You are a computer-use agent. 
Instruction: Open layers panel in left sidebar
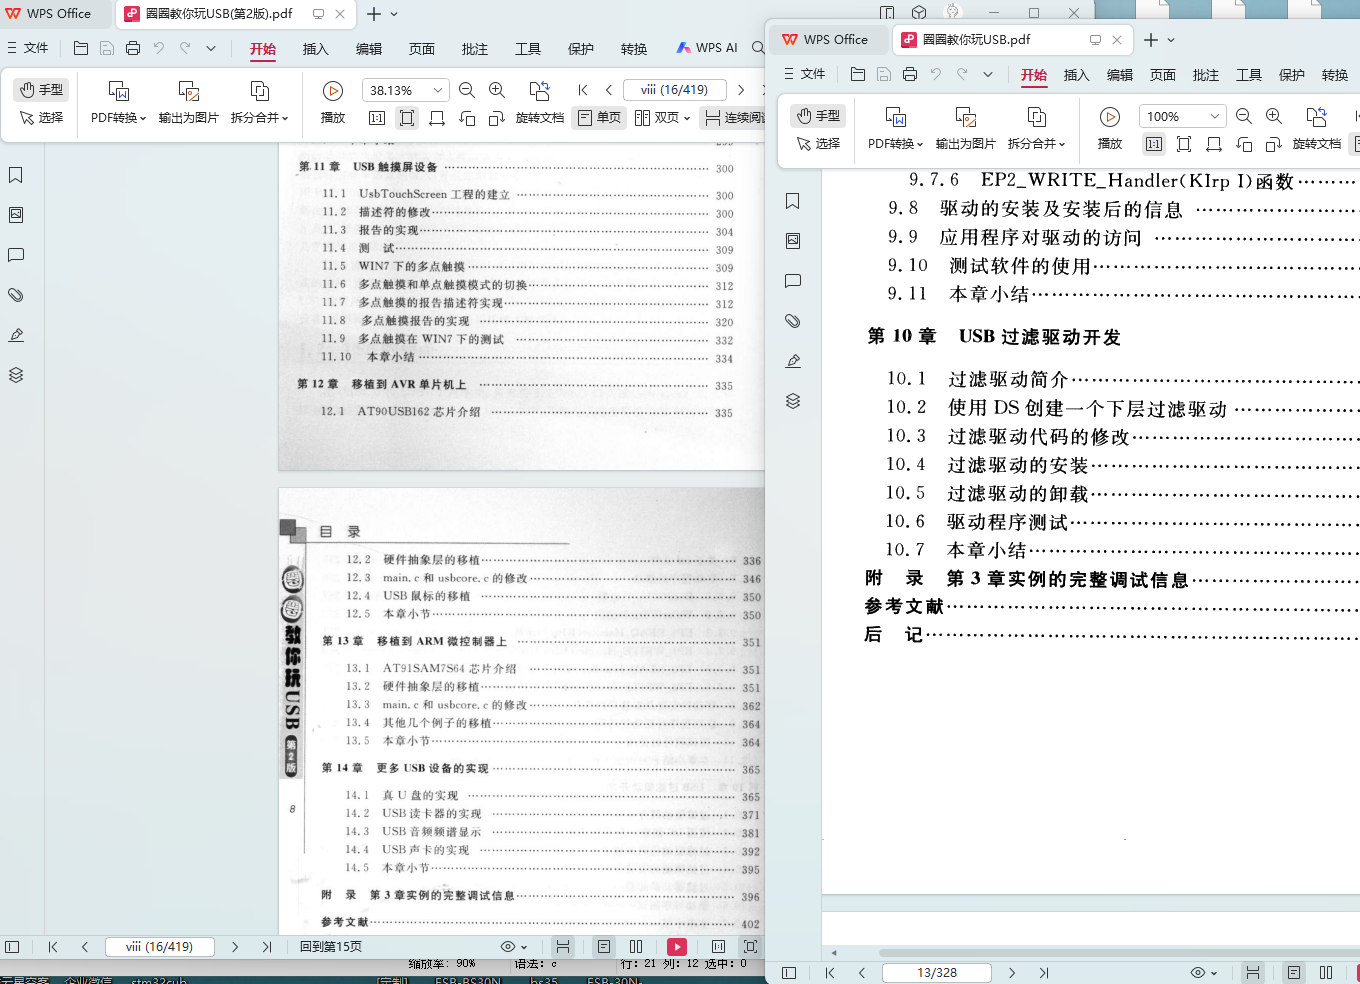coord(16,375)
